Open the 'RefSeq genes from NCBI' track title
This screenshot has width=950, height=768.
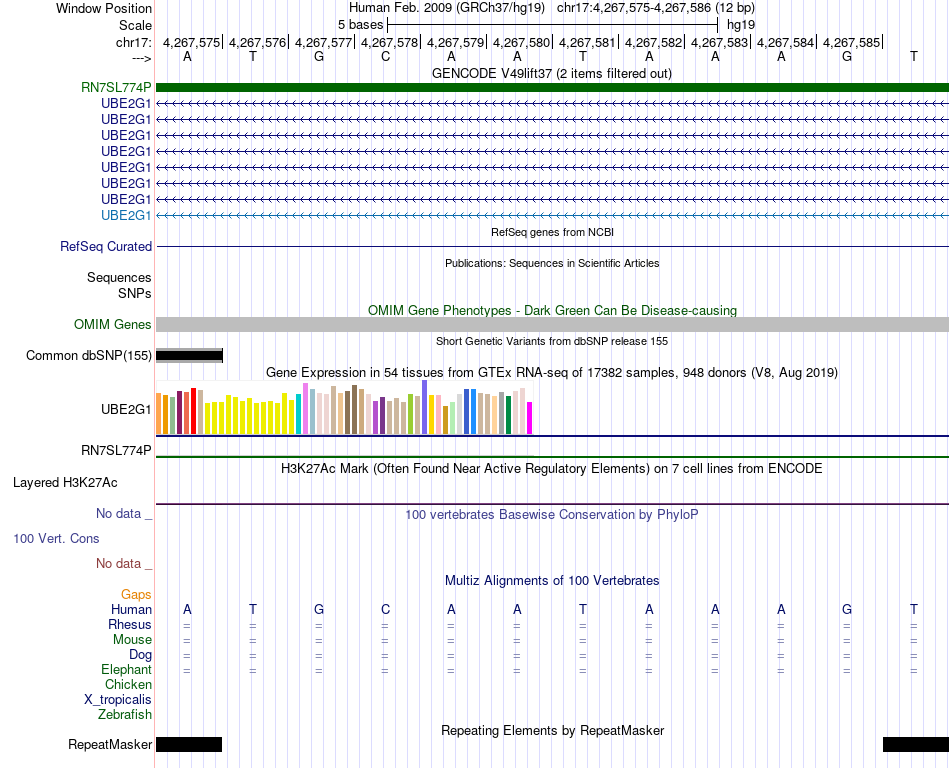click(x=552, y=232)
